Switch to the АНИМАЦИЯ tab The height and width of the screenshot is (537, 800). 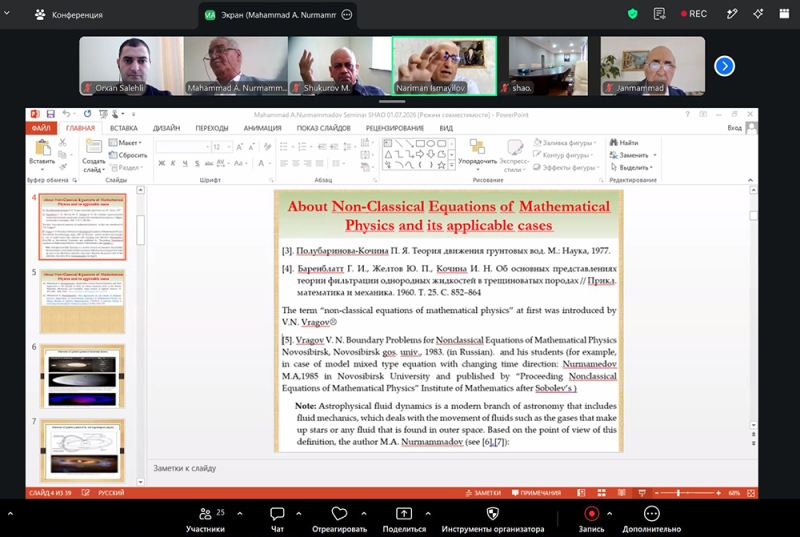[262, 128]
